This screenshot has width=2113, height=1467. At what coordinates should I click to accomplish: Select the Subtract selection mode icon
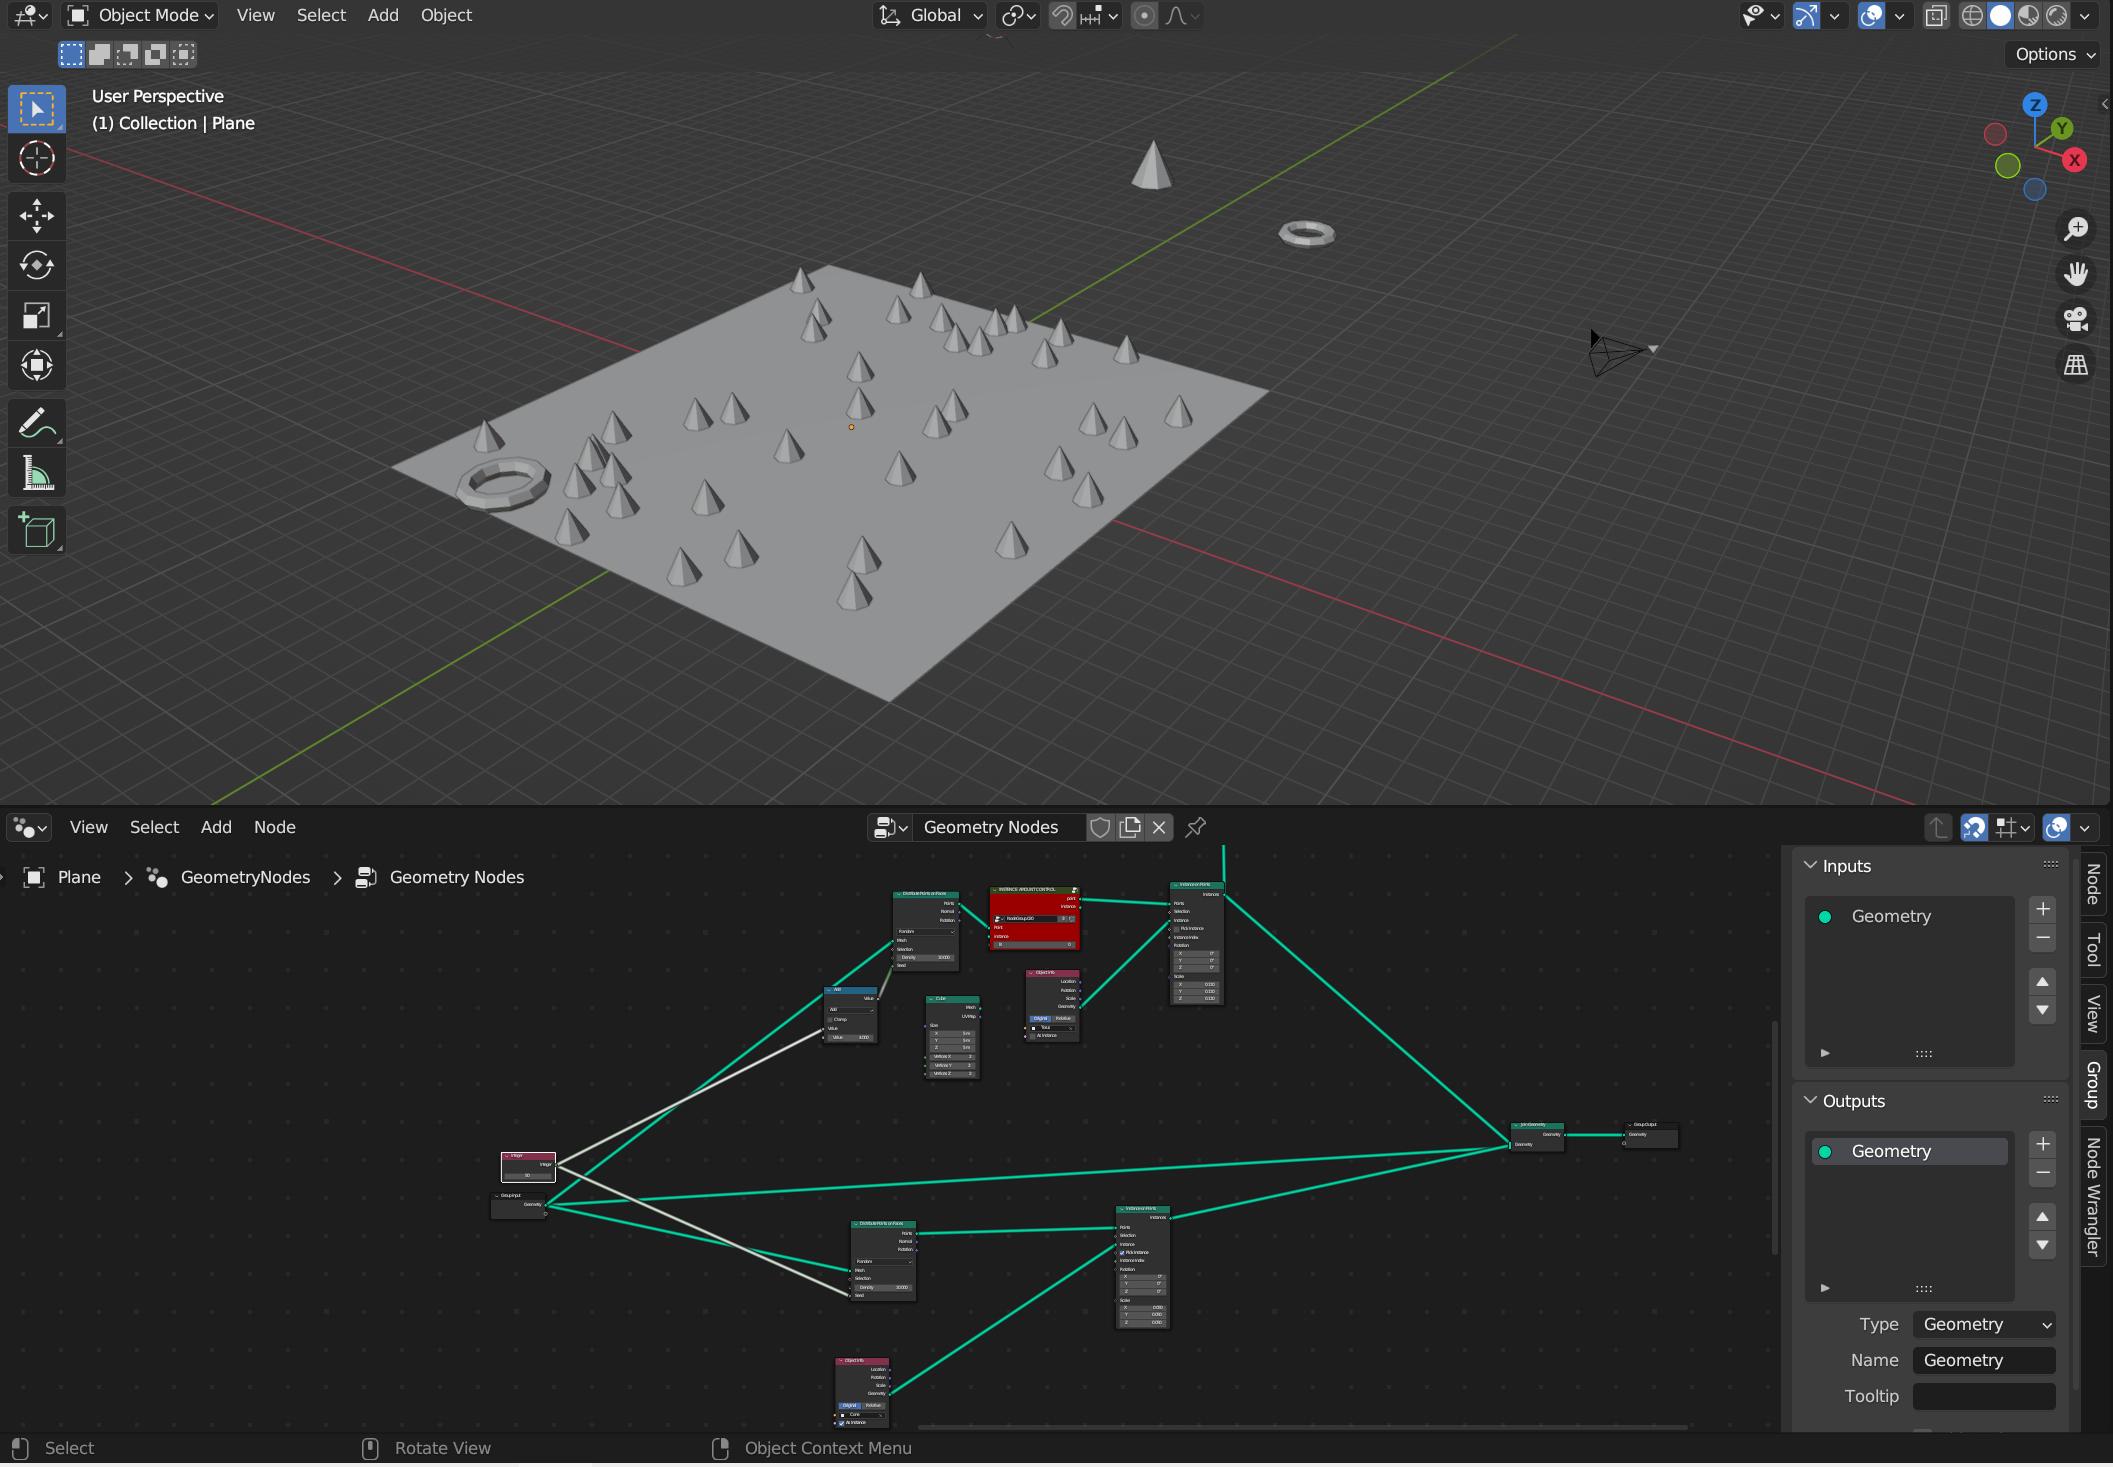pyautogui.click(x=127, y=55)
